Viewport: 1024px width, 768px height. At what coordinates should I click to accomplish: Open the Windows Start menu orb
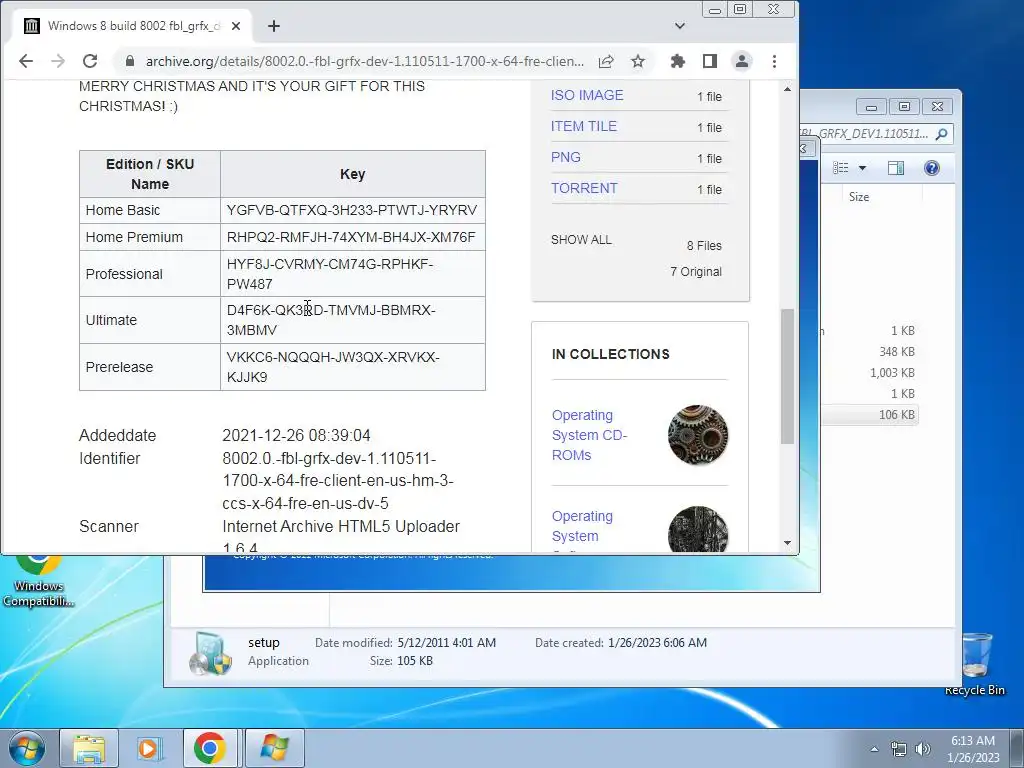(27, 748)
